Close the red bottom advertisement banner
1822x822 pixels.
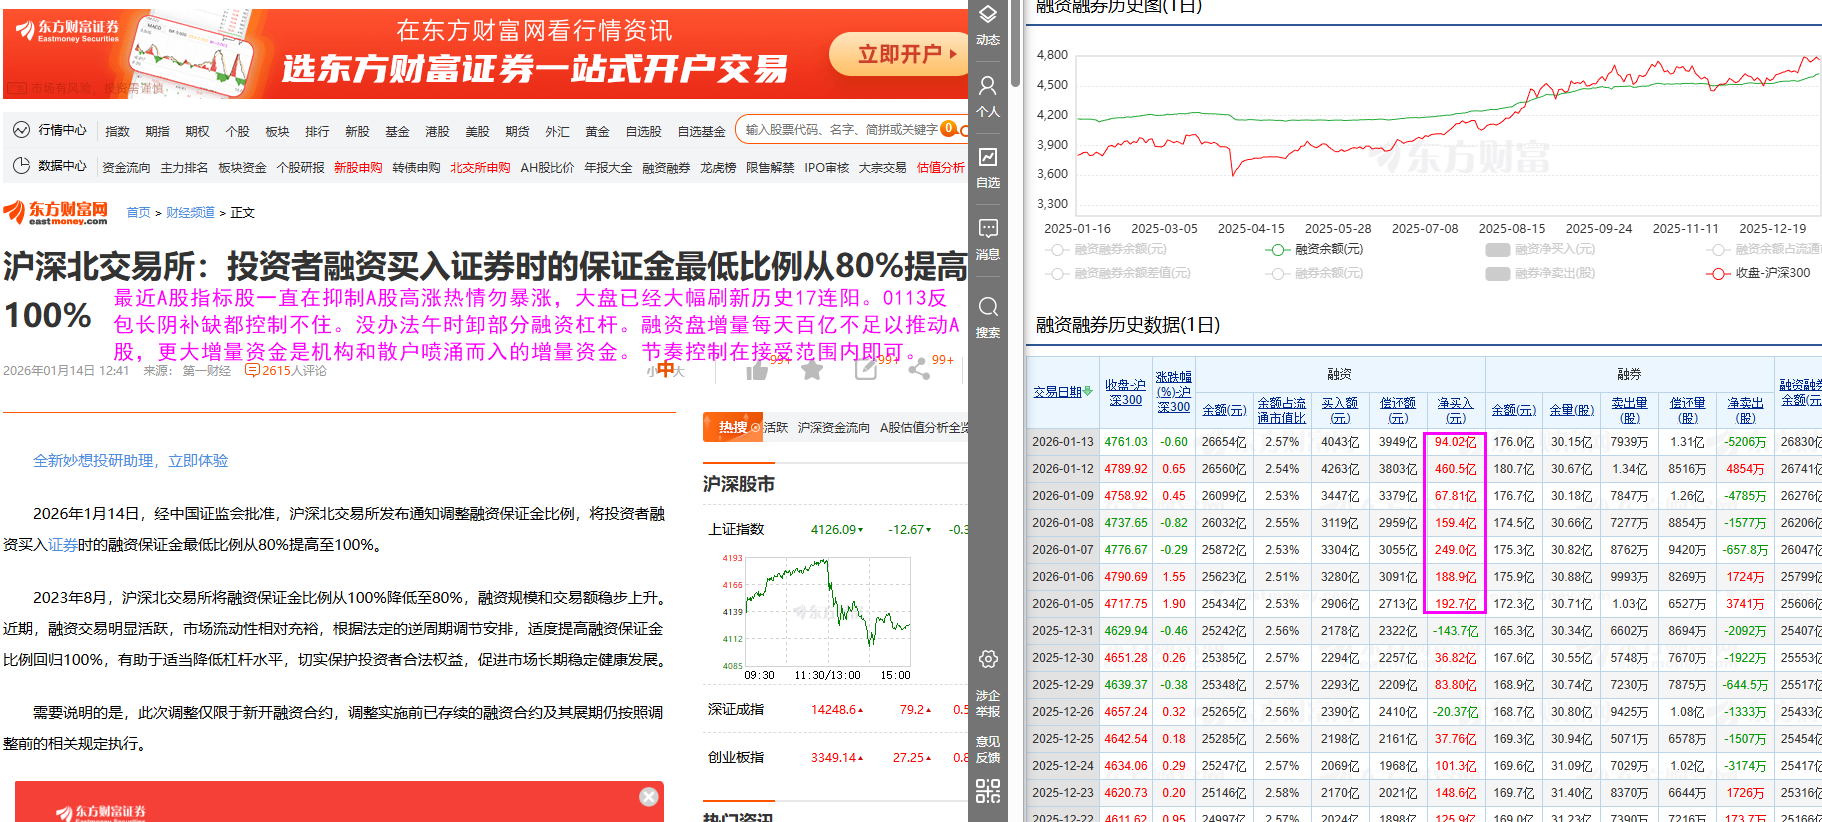649,797
